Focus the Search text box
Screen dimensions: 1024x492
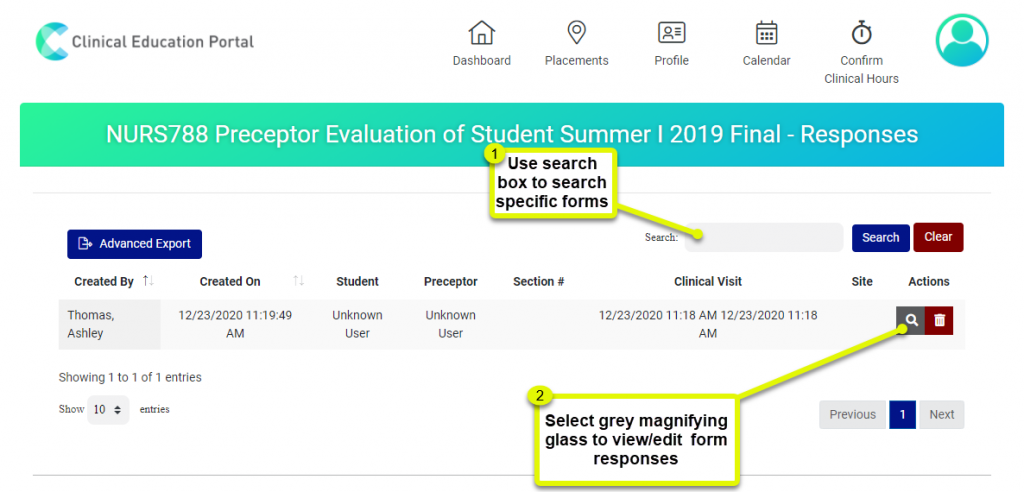pyautogui.click(x=764, y=238)
